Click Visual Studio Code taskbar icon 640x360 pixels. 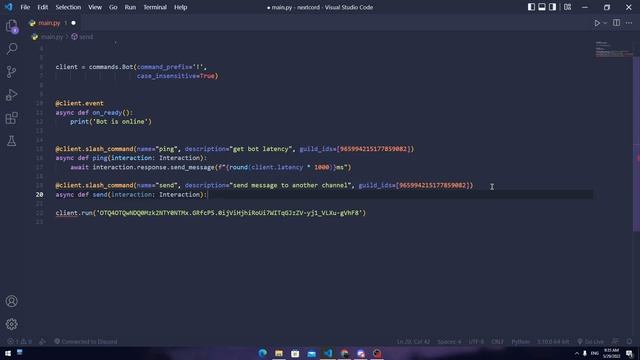click(328, 353)
